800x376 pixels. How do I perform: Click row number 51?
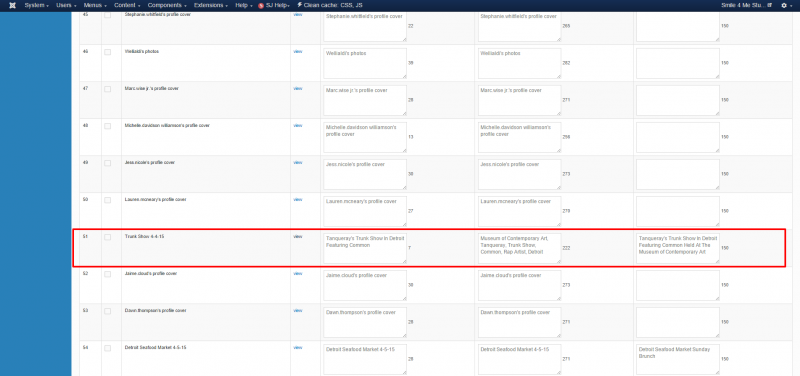pos(85,237)
